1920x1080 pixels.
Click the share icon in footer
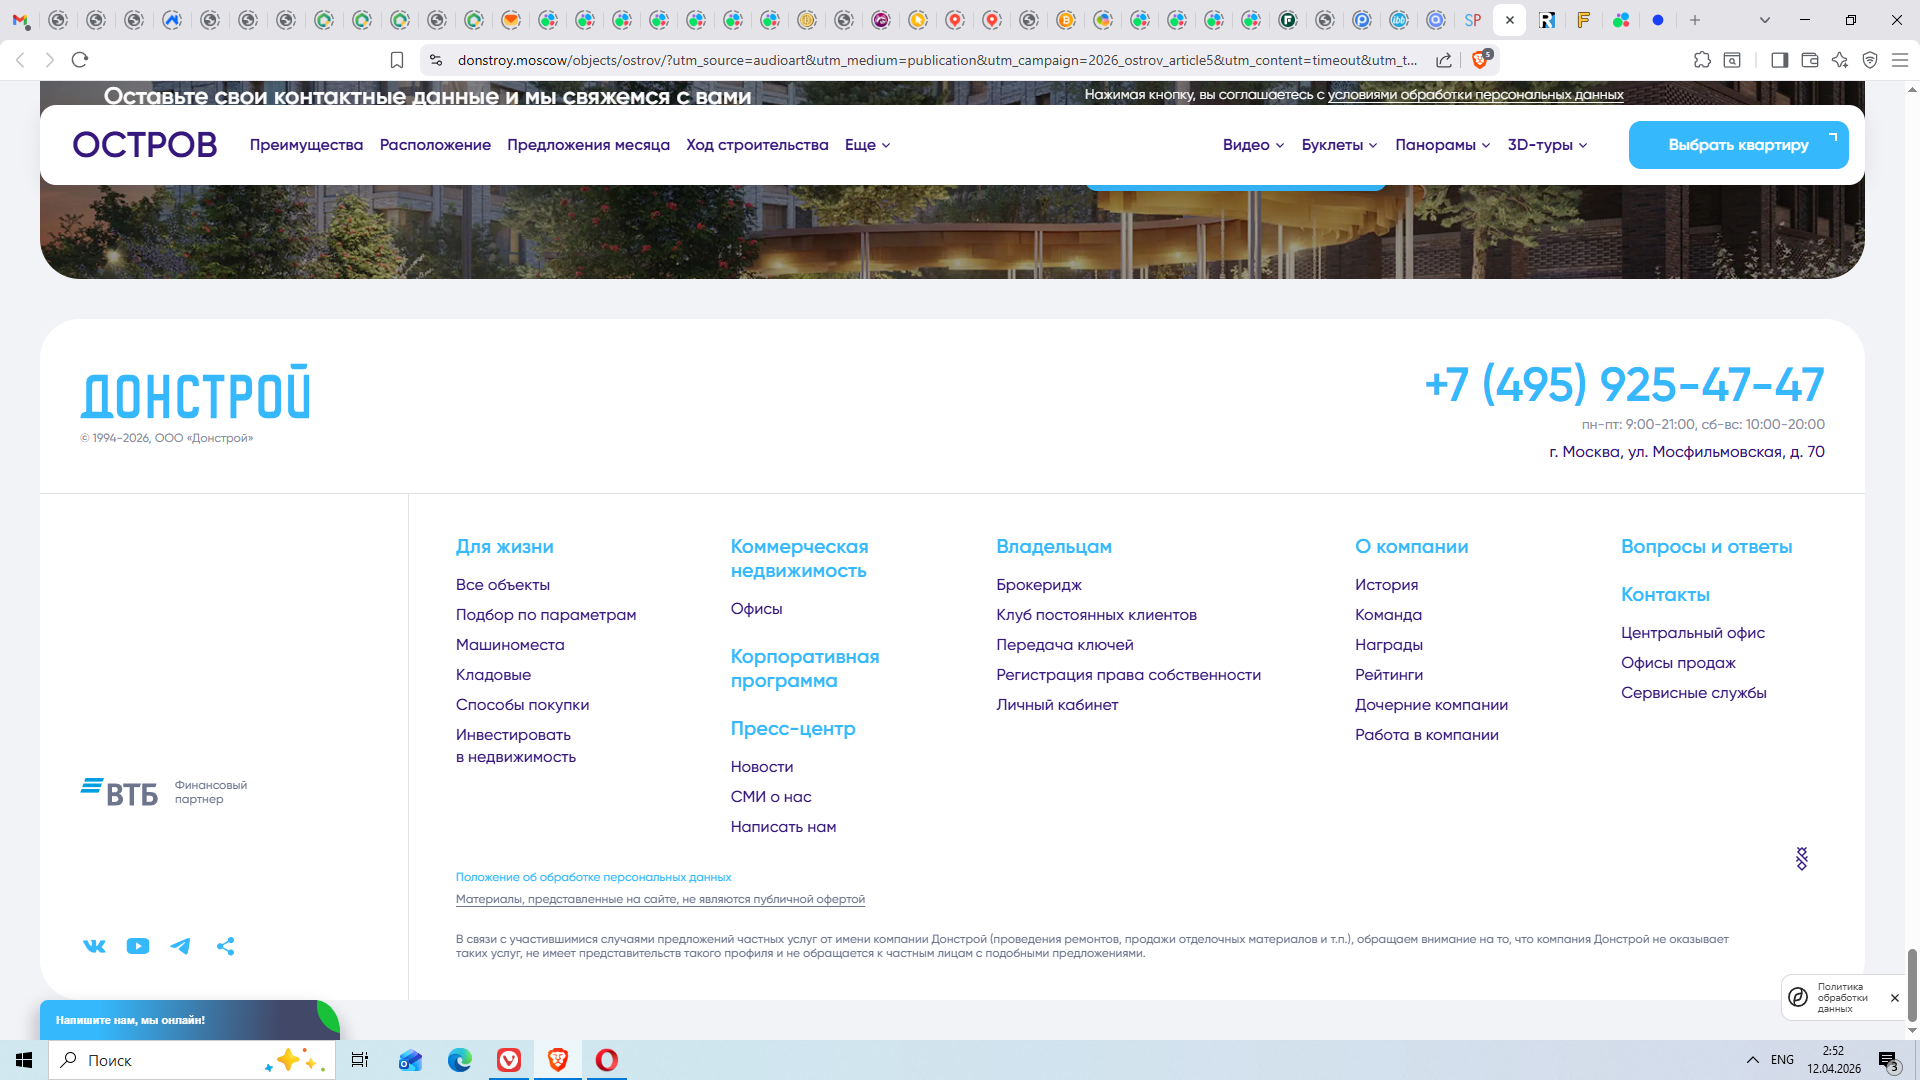pos(225,946)
